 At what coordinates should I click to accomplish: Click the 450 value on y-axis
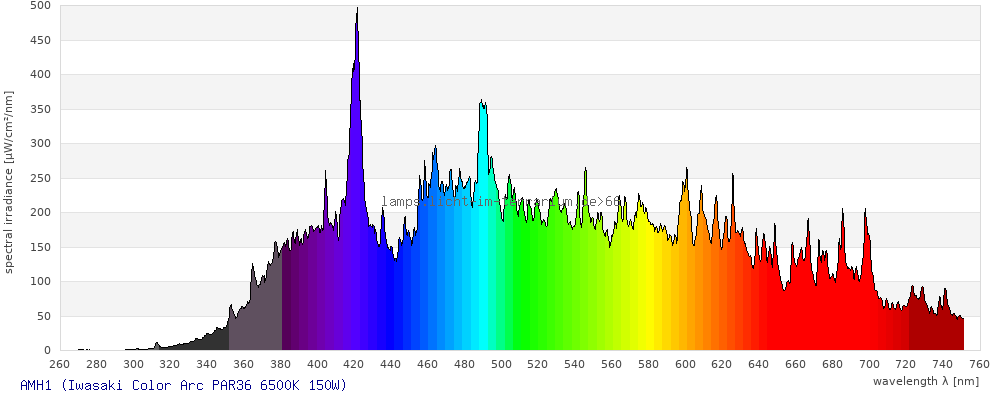coord(40,40)
